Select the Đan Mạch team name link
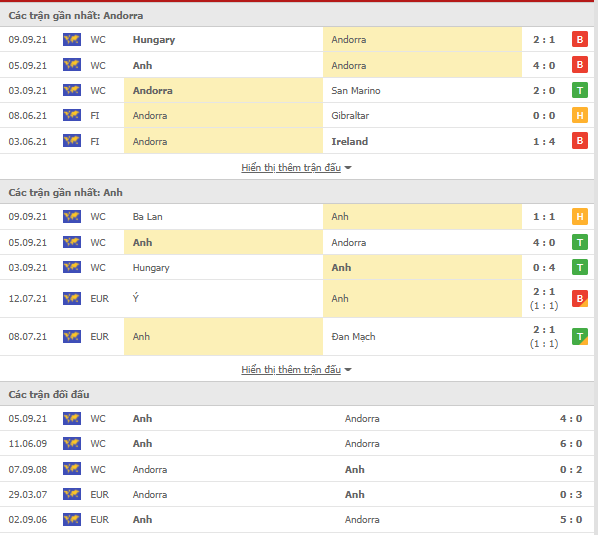The height and width of the screenshot is (535, 598). pyautogui.click(x=353, y=337)
